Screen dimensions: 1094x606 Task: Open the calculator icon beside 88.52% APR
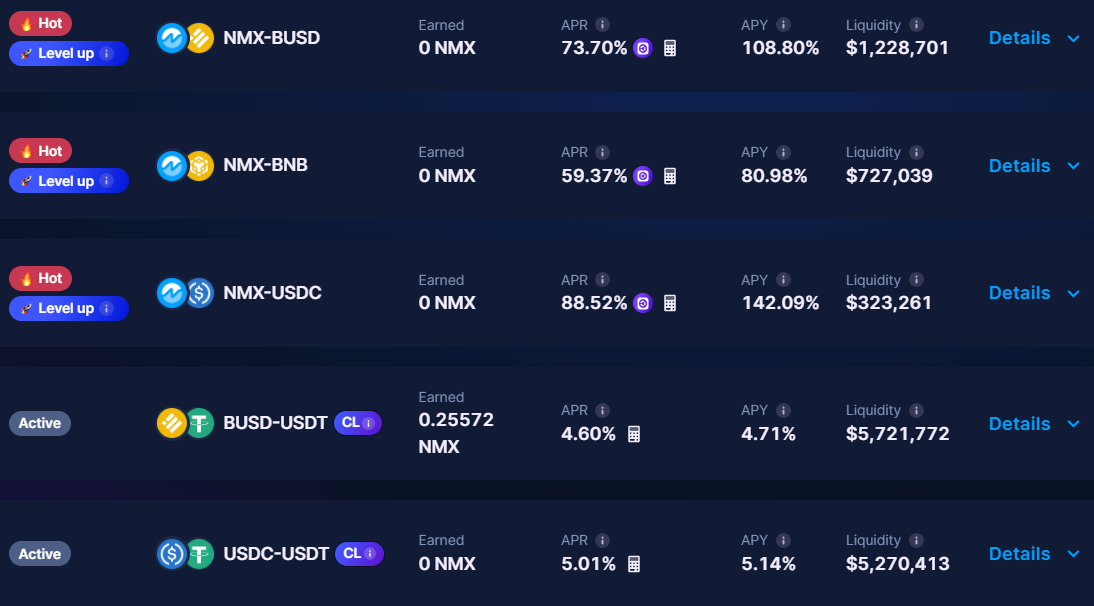[670, 303]
